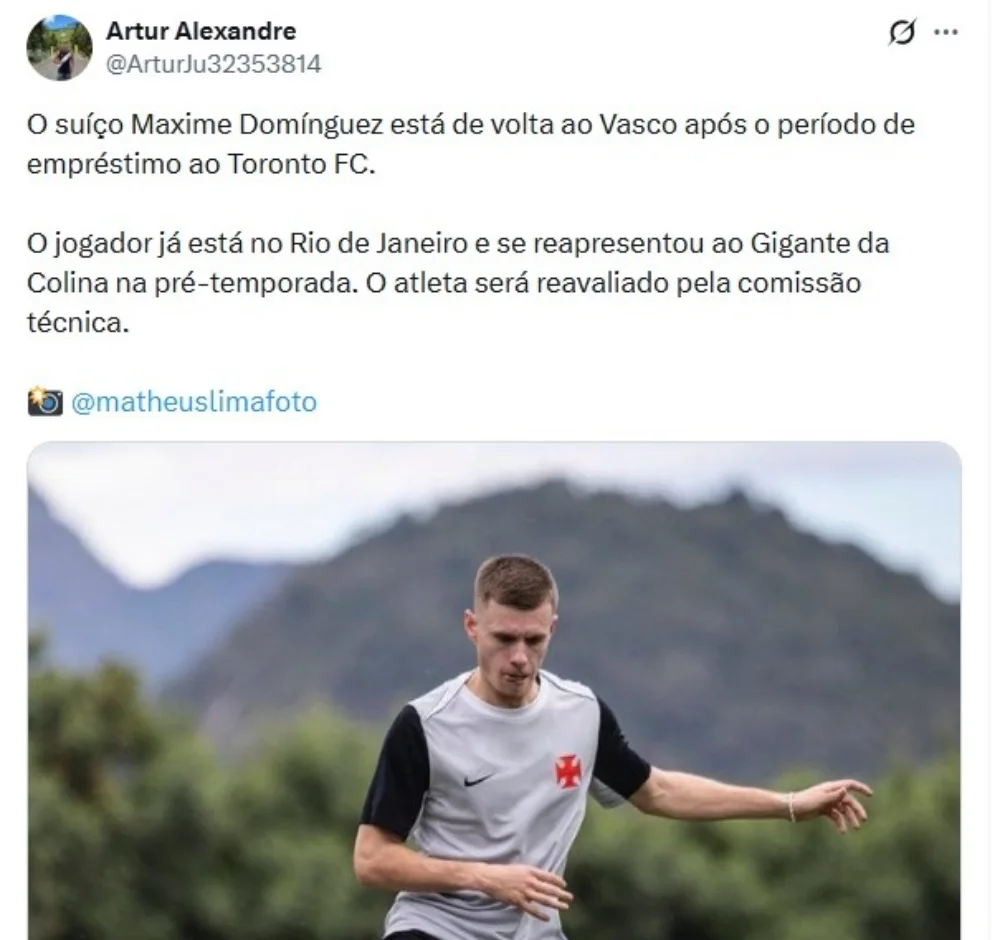Click the word "técnica." ending the tweet
Screen dimensions: 1000x940
coord(78,323)
